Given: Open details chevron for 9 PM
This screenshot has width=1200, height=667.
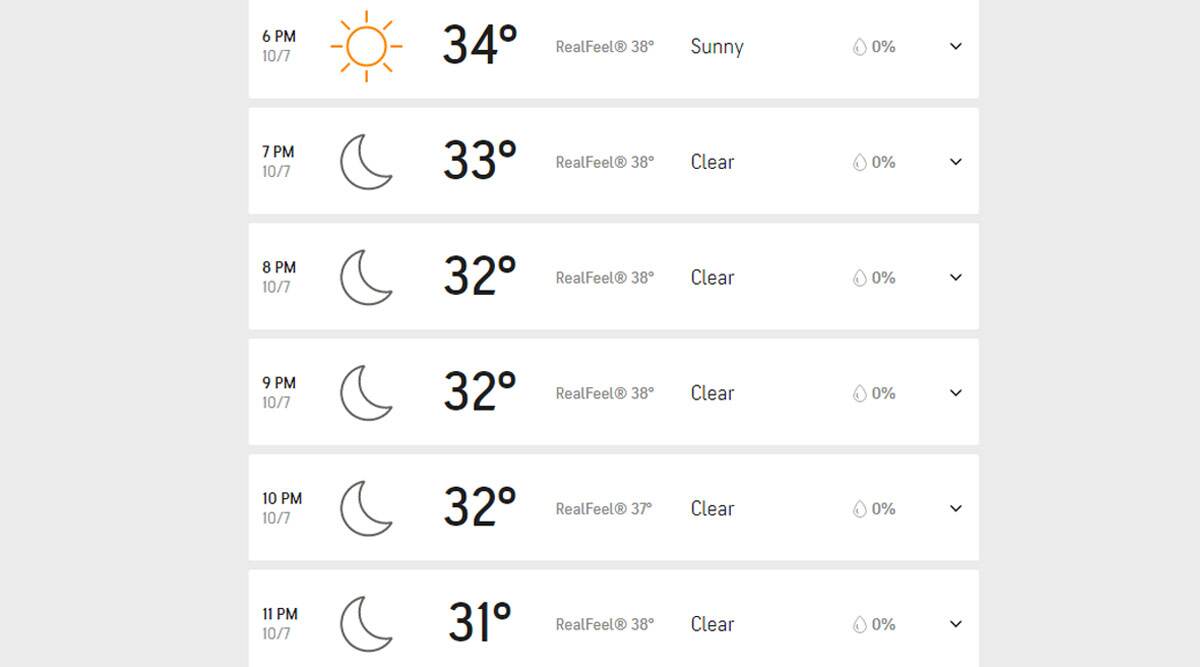Looking at the screenshot, I should (x=956, y=393).
